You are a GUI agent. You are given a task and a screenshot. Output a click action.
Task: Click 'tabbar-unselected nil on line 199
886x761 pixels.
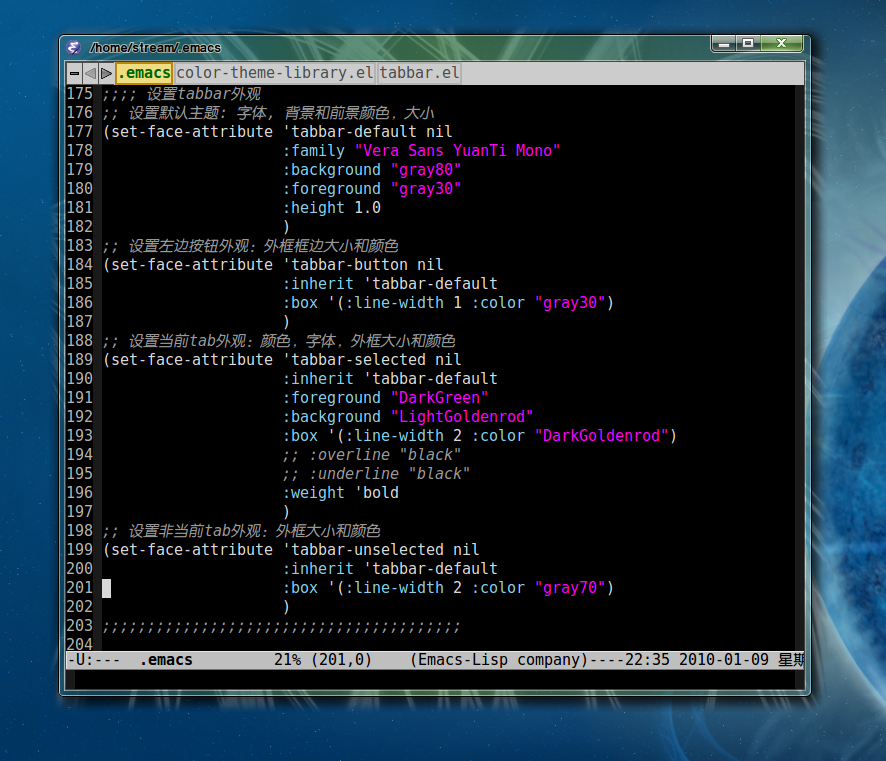point(381,550)
